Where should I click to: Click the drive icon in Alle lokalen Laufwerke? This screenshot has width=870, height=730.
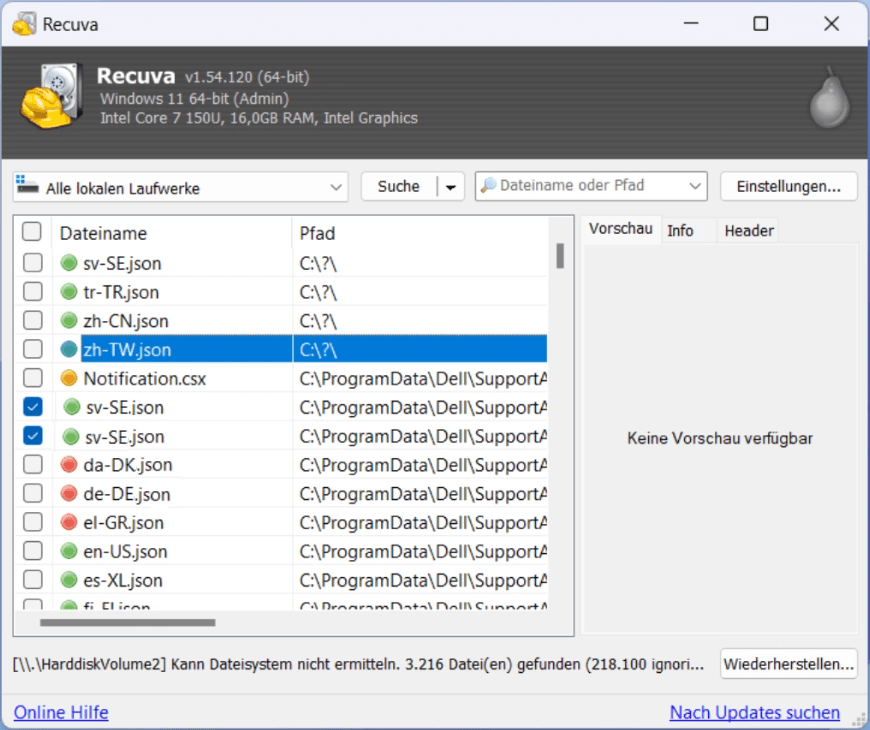pos(27,186)
